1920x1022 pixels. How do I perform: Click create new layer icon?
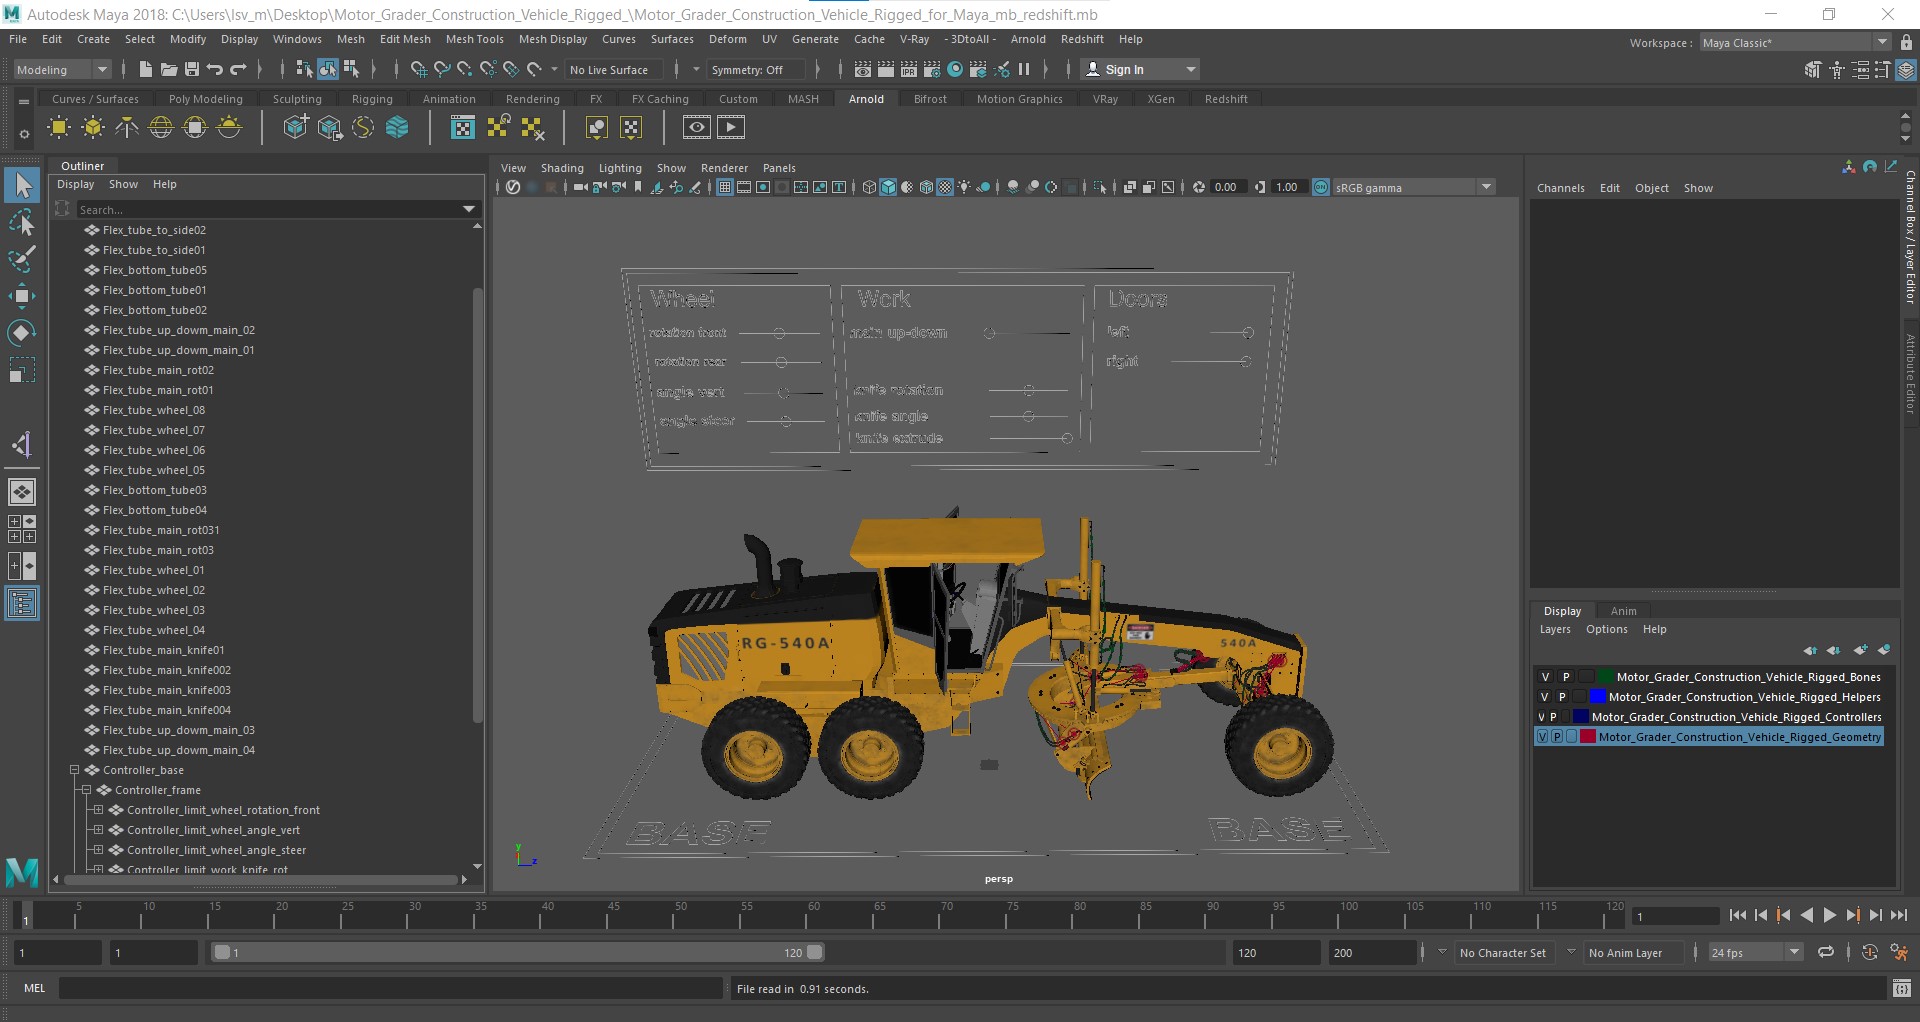point(1860,650)
